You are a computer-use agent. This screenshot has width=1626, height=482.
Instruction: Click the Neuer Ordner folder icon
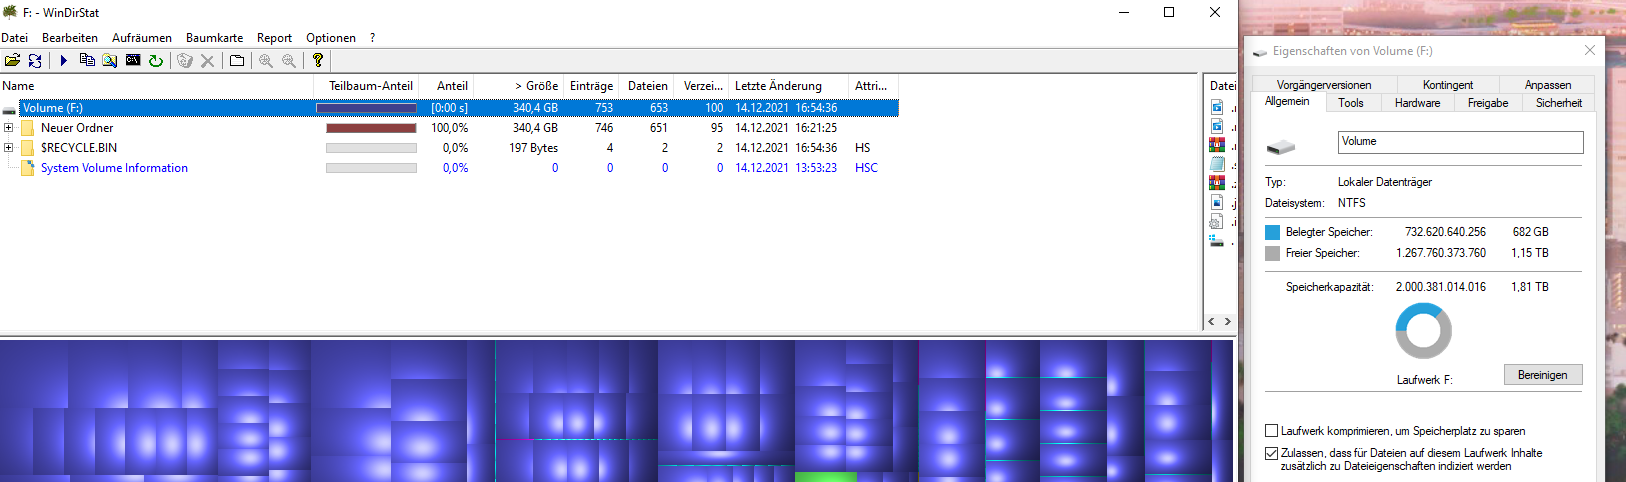[x=28, y=128]
